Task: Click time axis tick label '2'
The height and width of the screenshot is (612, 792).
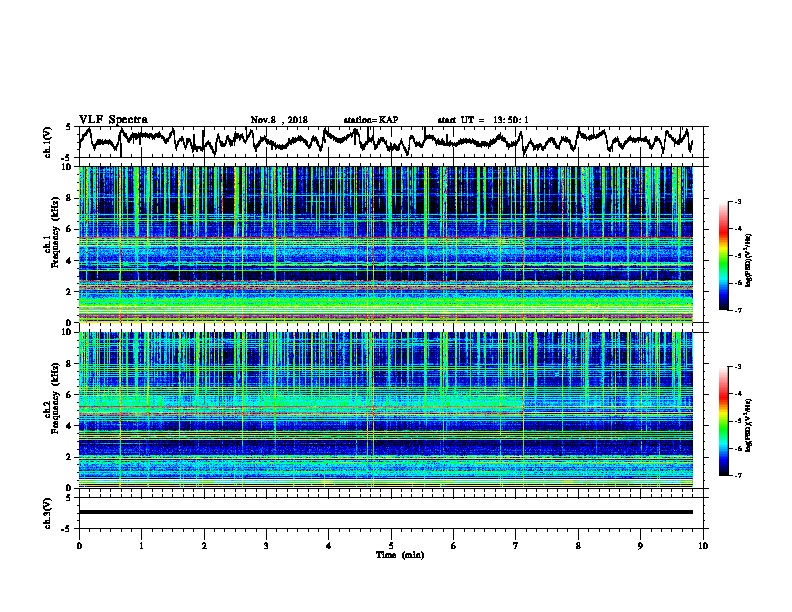Action: pos(204,546)
